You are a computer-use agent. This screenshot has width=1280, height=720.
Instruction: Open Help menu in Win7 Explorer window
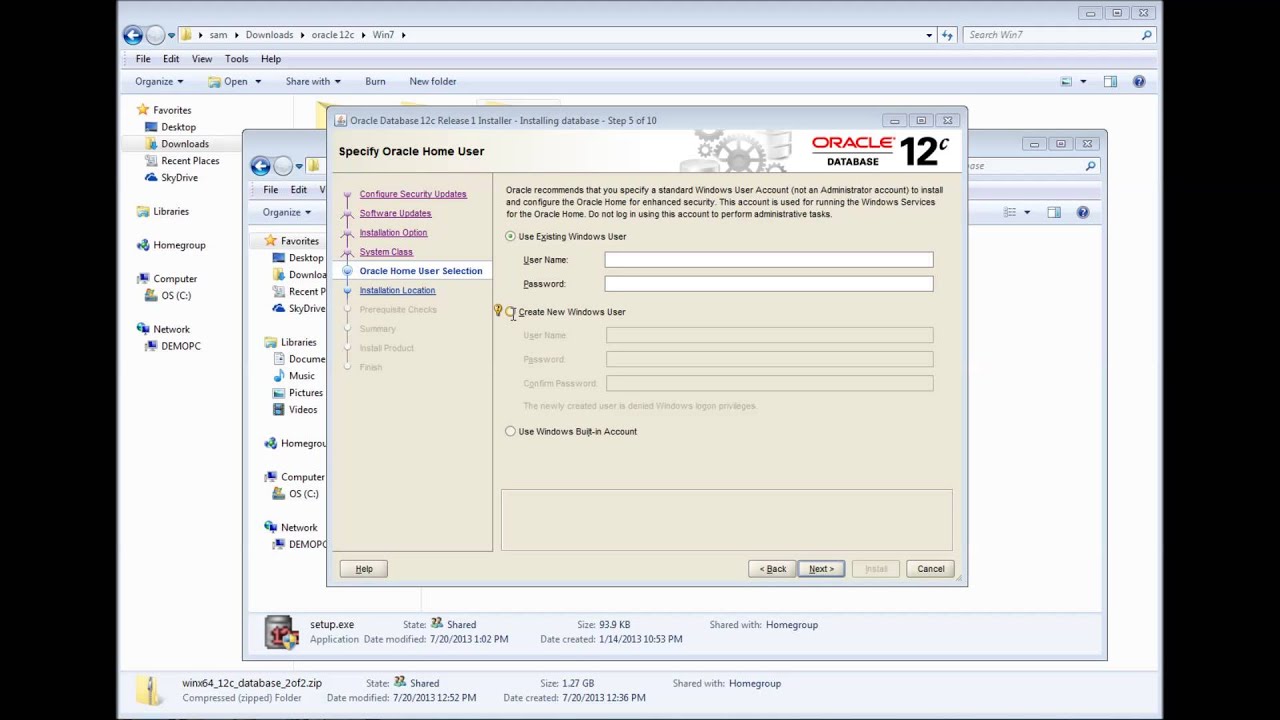[271, 59]
